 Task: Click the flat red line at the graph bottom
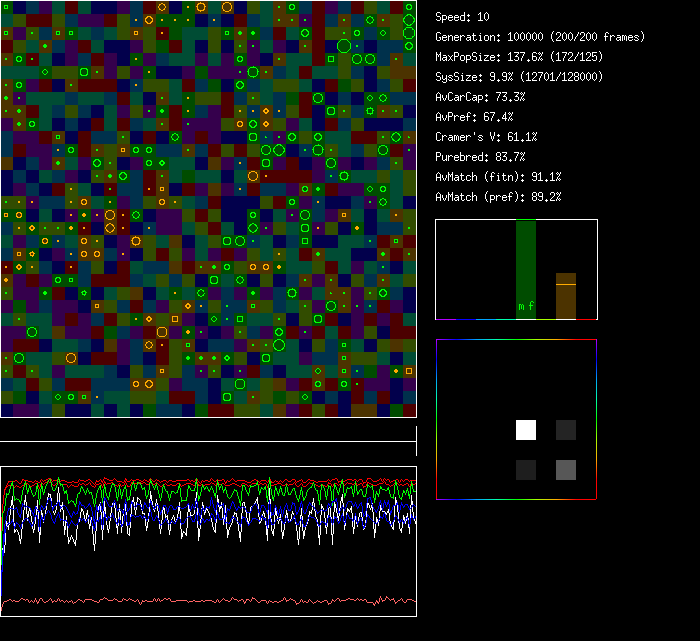[200, 601]
